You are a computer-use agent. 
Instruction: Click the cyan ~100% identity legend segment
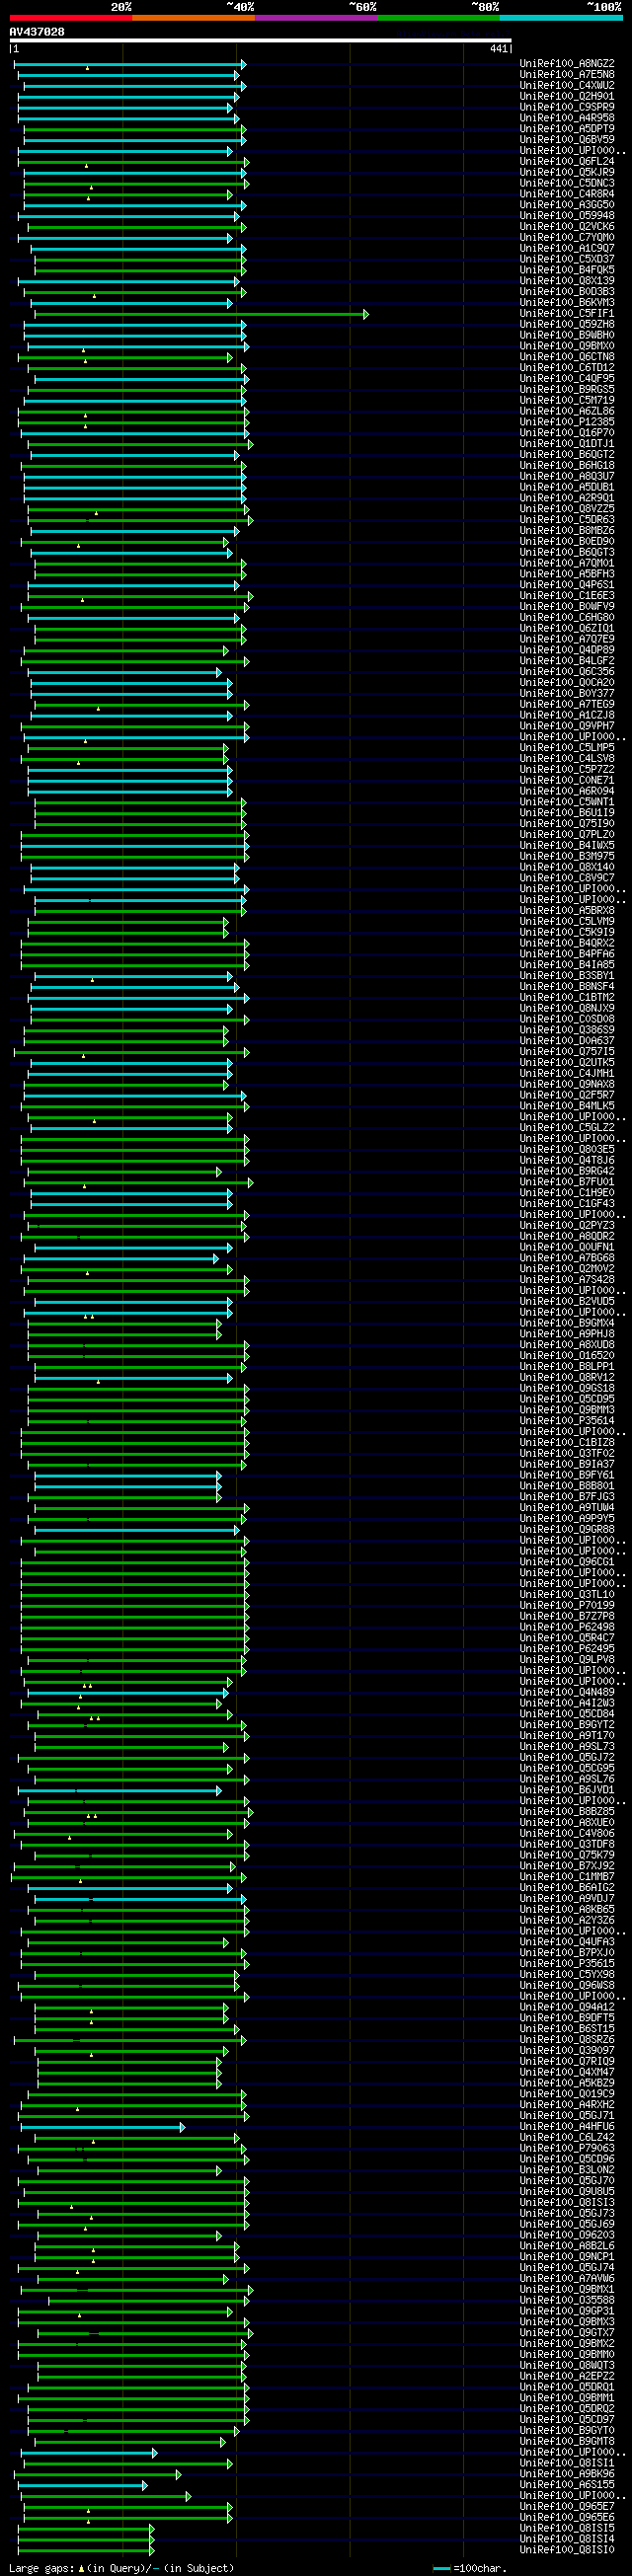pos(561,18)
